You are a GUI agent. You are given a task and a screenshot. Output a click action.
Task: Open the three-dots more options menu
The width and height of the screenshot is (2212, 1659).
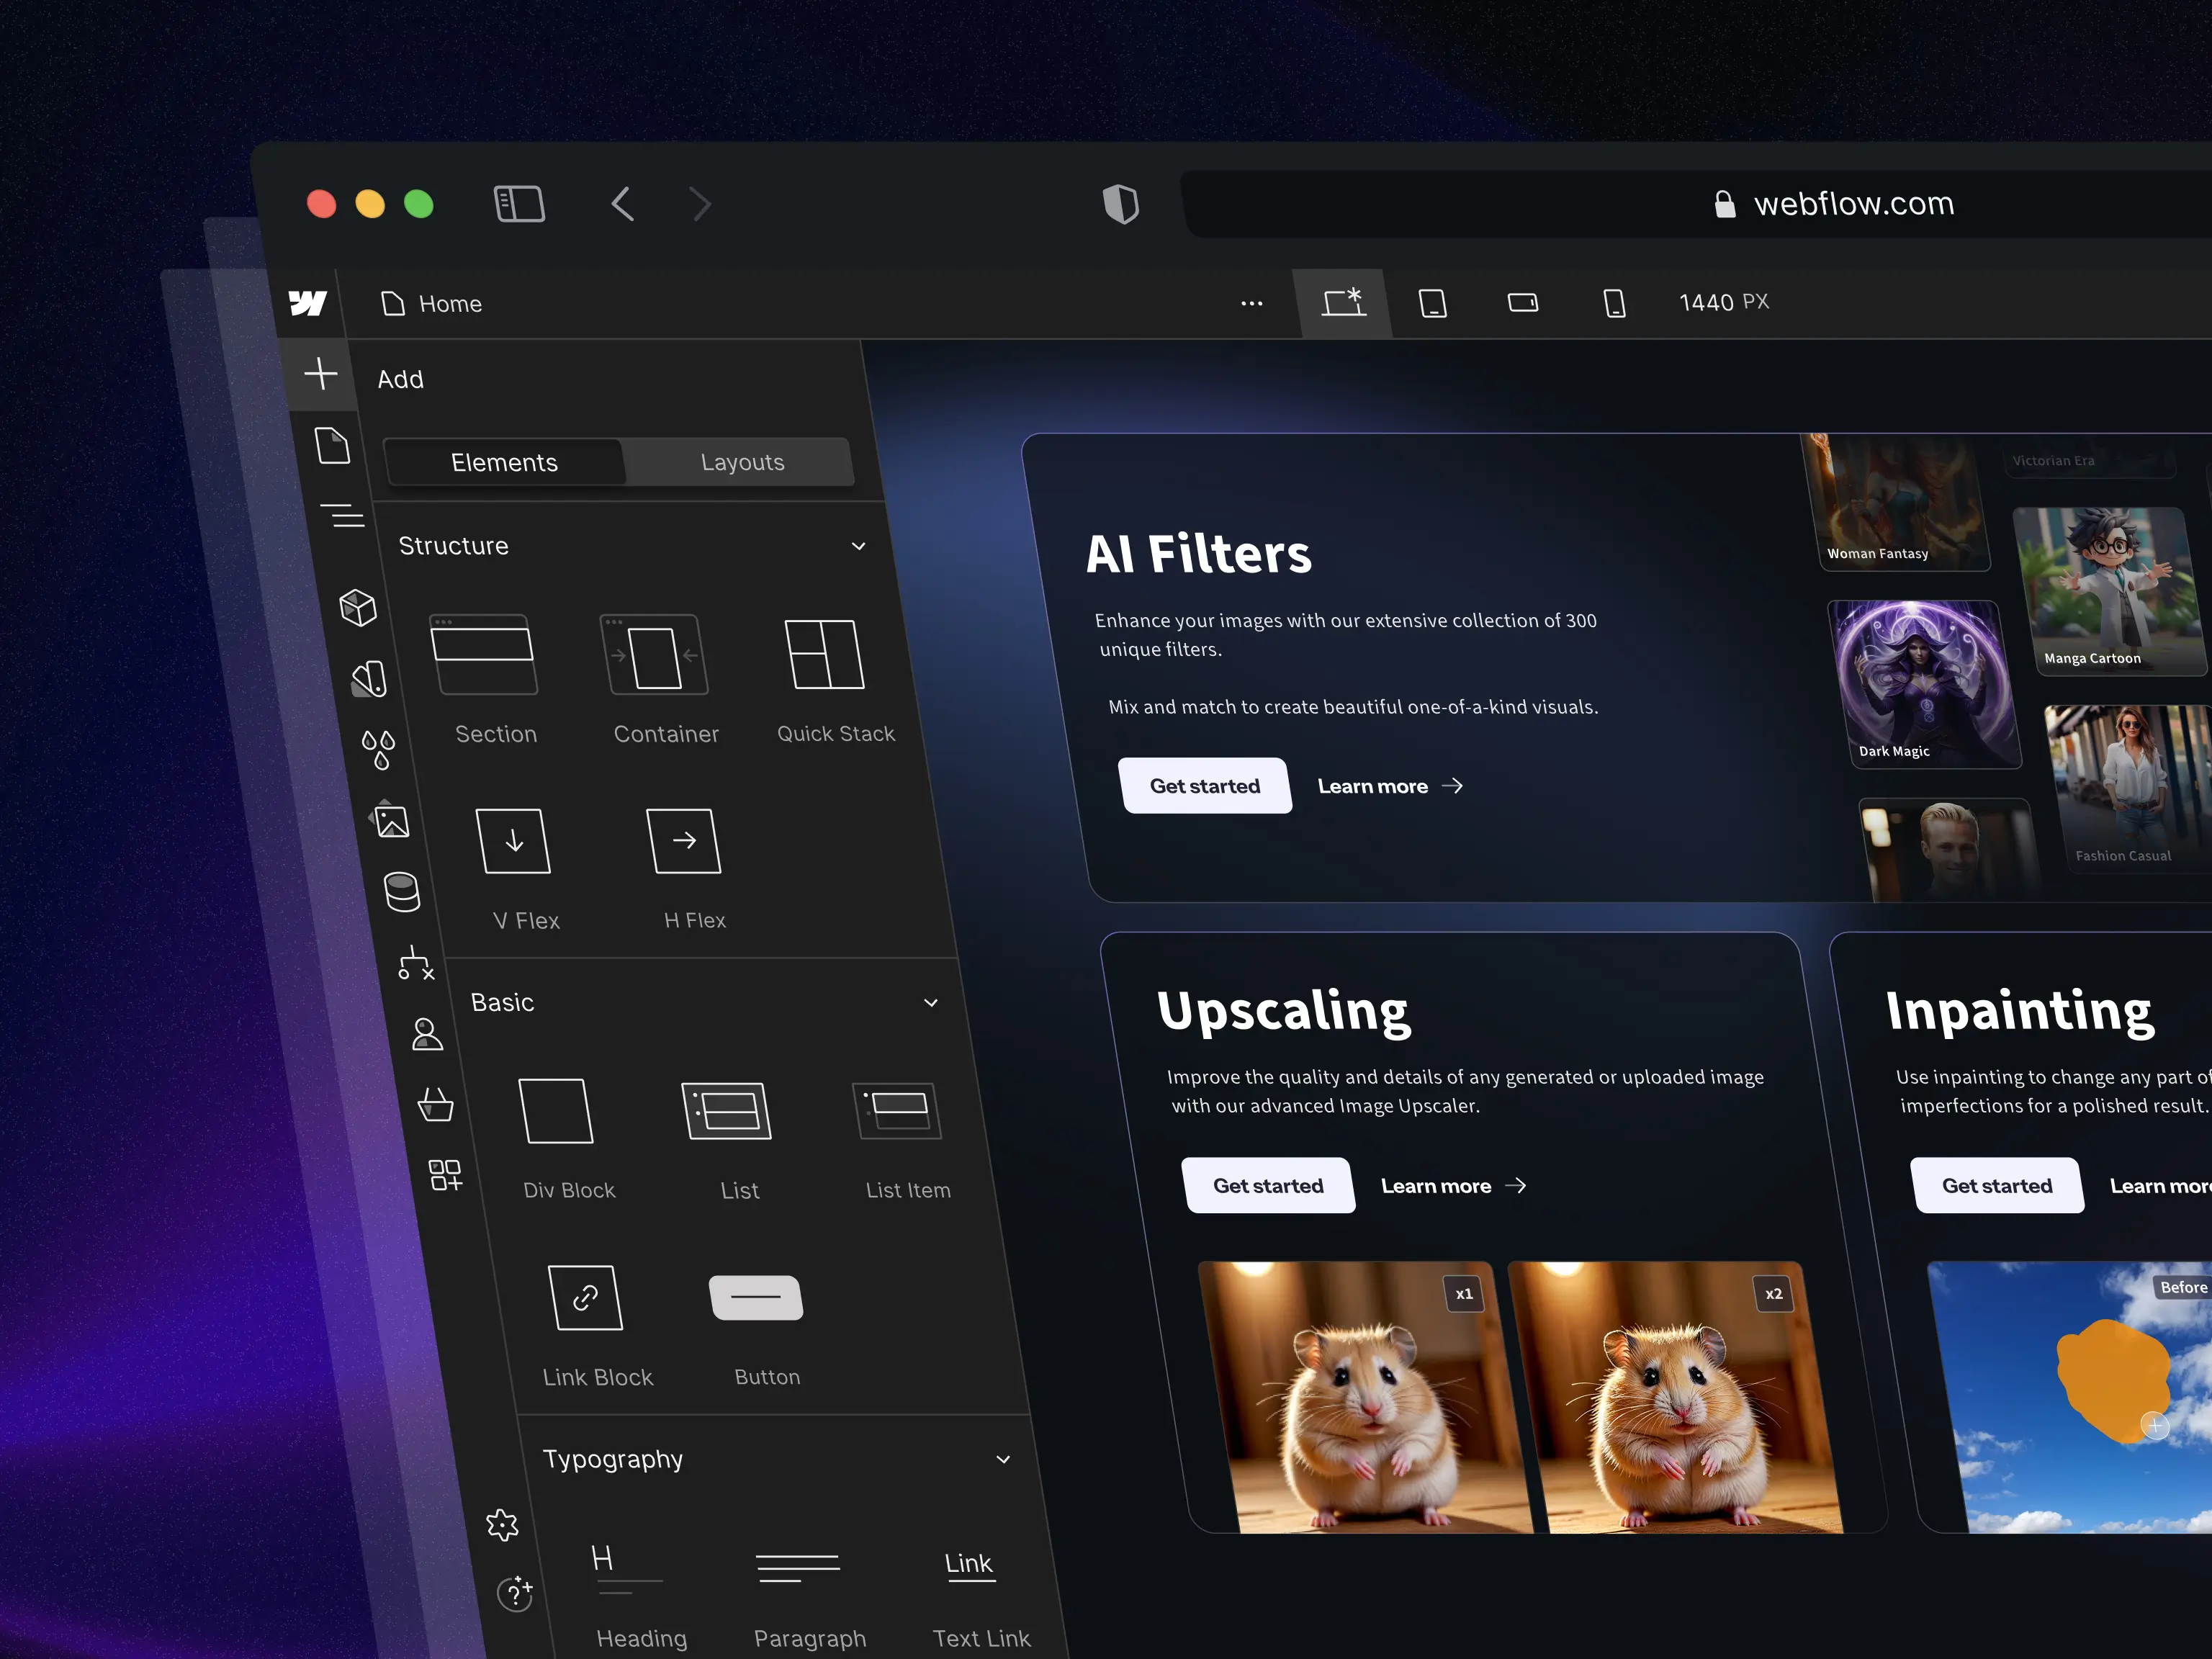1252,303
